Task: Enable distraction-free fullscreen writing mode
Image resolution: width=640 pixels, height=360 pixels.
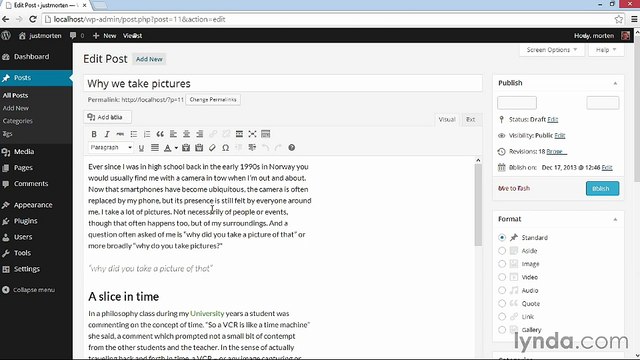Action: pyautogui.click(x=252, y=134)
